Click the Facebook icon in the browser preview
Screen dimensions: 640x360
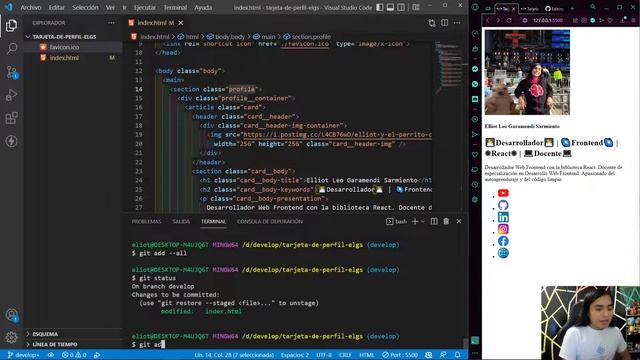[503, 241]
